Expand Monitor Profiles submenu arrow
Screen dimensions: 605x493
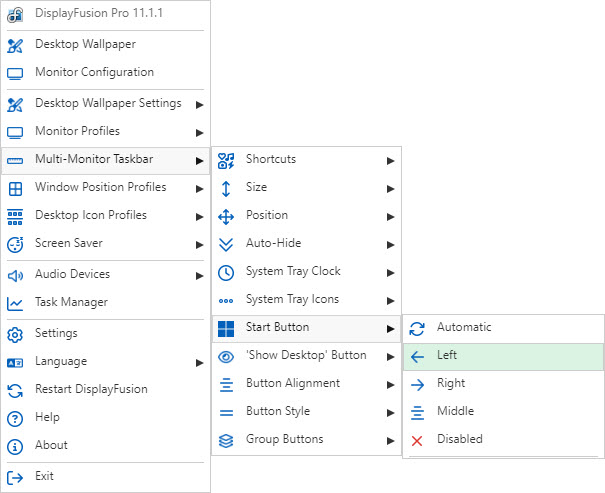coord(199,133)
